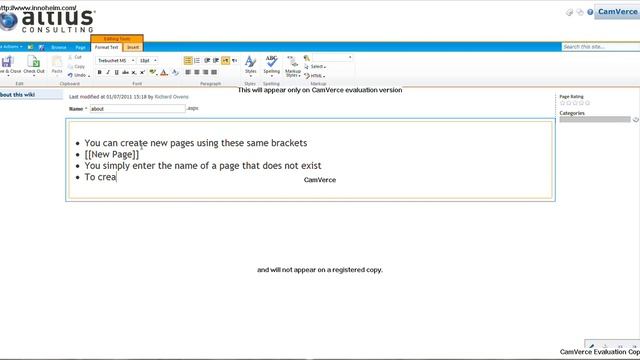Click the Editing Tools tab group header
The image size is (640, 360).
[117, 39]
